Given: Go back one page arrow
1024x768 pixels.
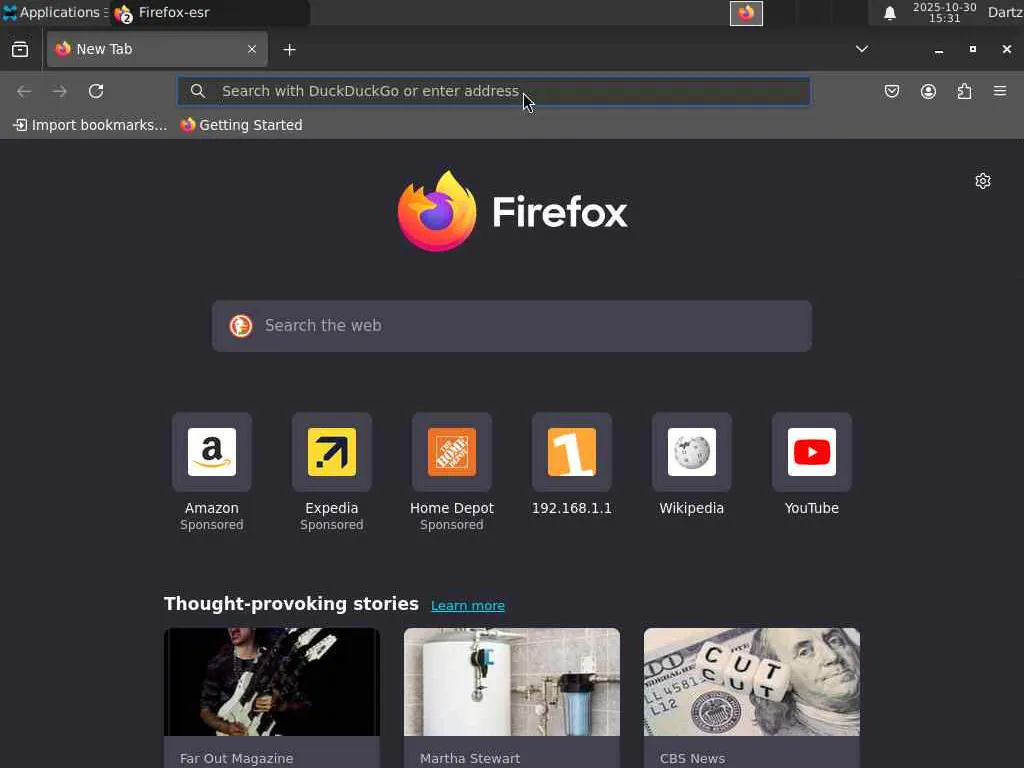Looking at the screenshot, I should (x=24, y=91).
